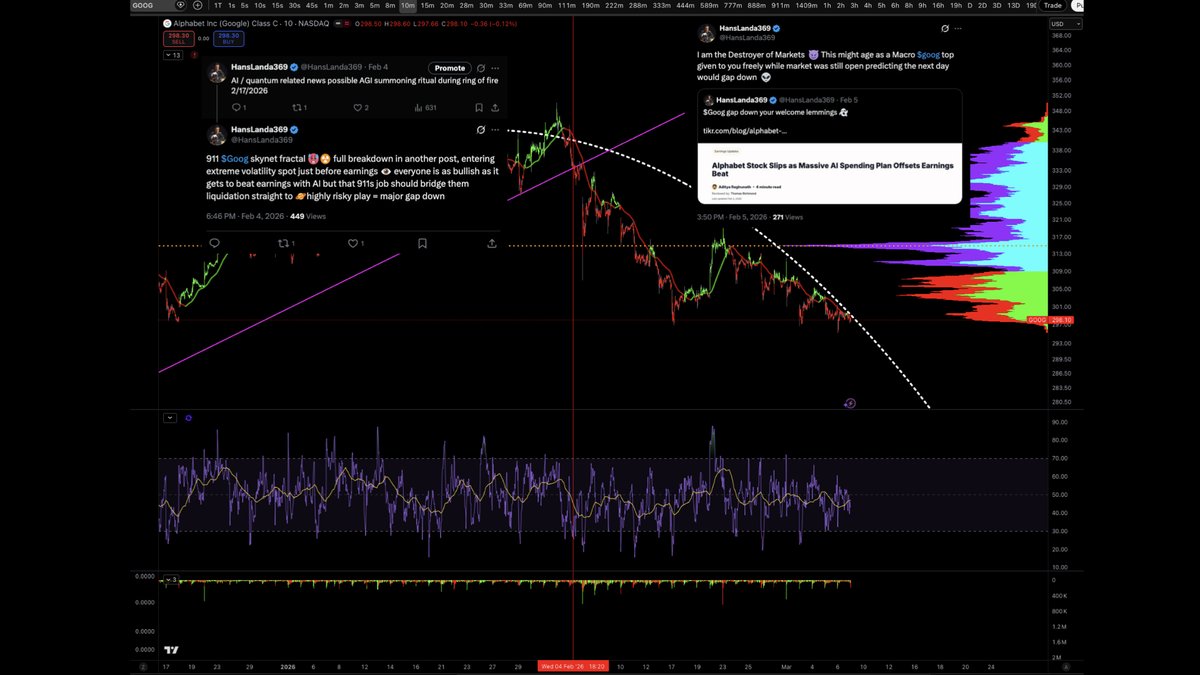Select the 1T tick interval
This screenshot has width=1200, height=675.
[218, 5]
